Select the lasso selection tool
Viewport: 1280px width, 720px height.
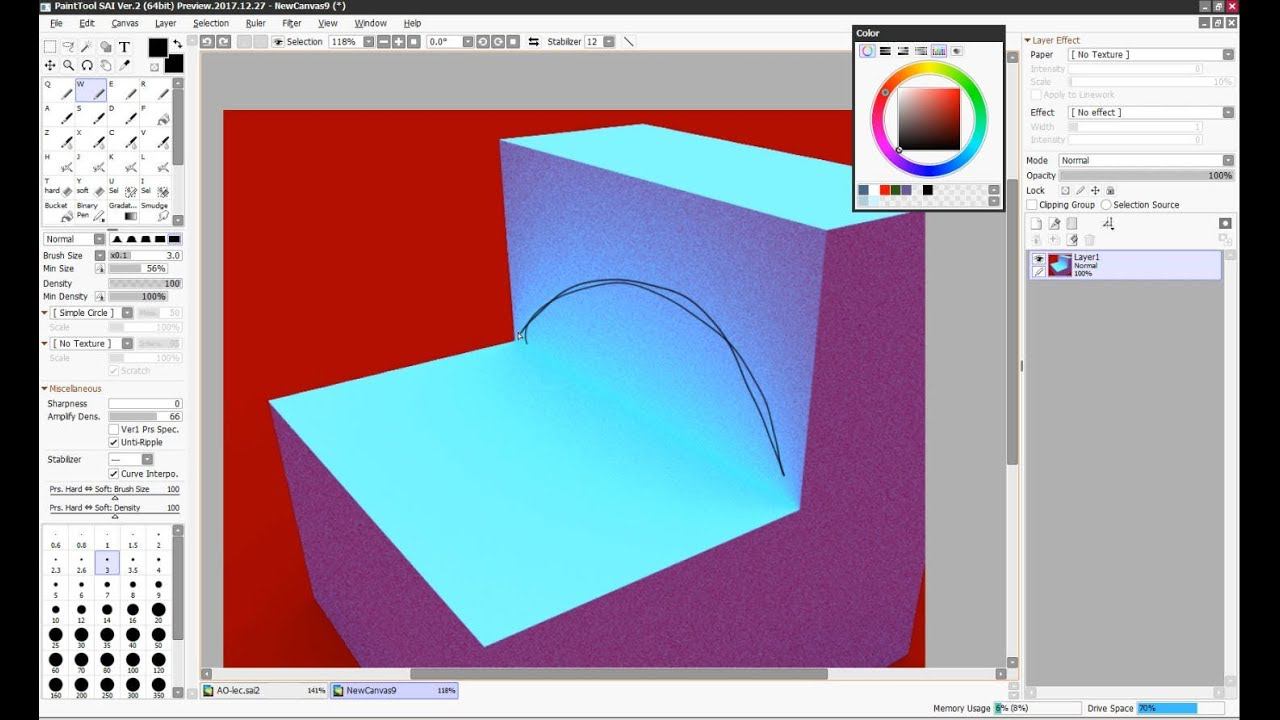point(68,46)
